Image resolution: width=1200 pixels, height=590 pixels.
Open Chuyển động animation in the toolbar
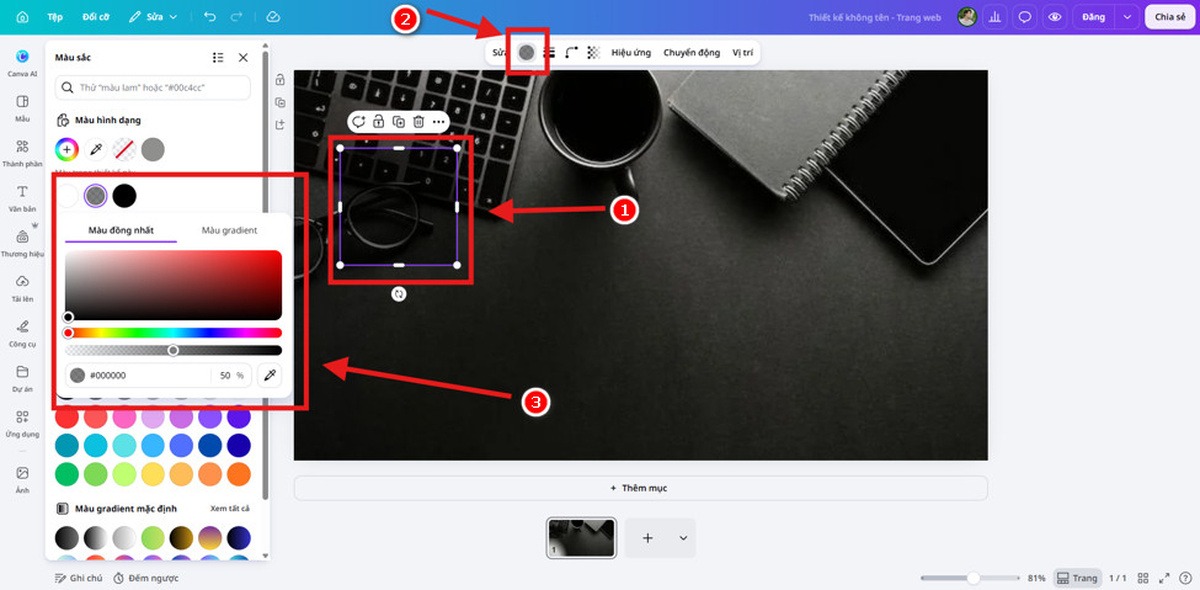(691, 52)
